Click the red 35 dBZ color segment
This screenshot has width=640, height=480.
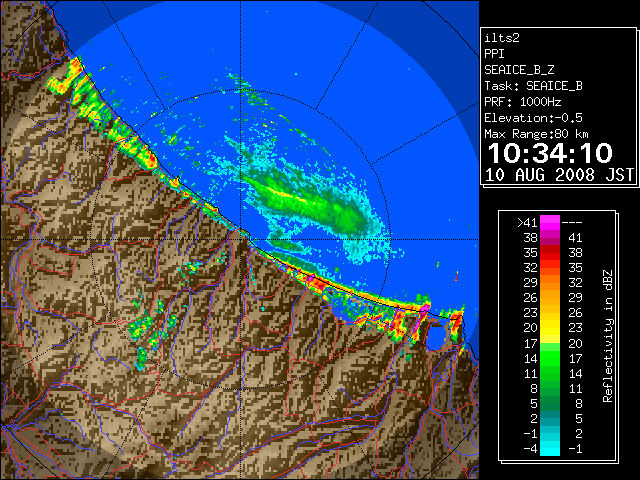(550, 253)
